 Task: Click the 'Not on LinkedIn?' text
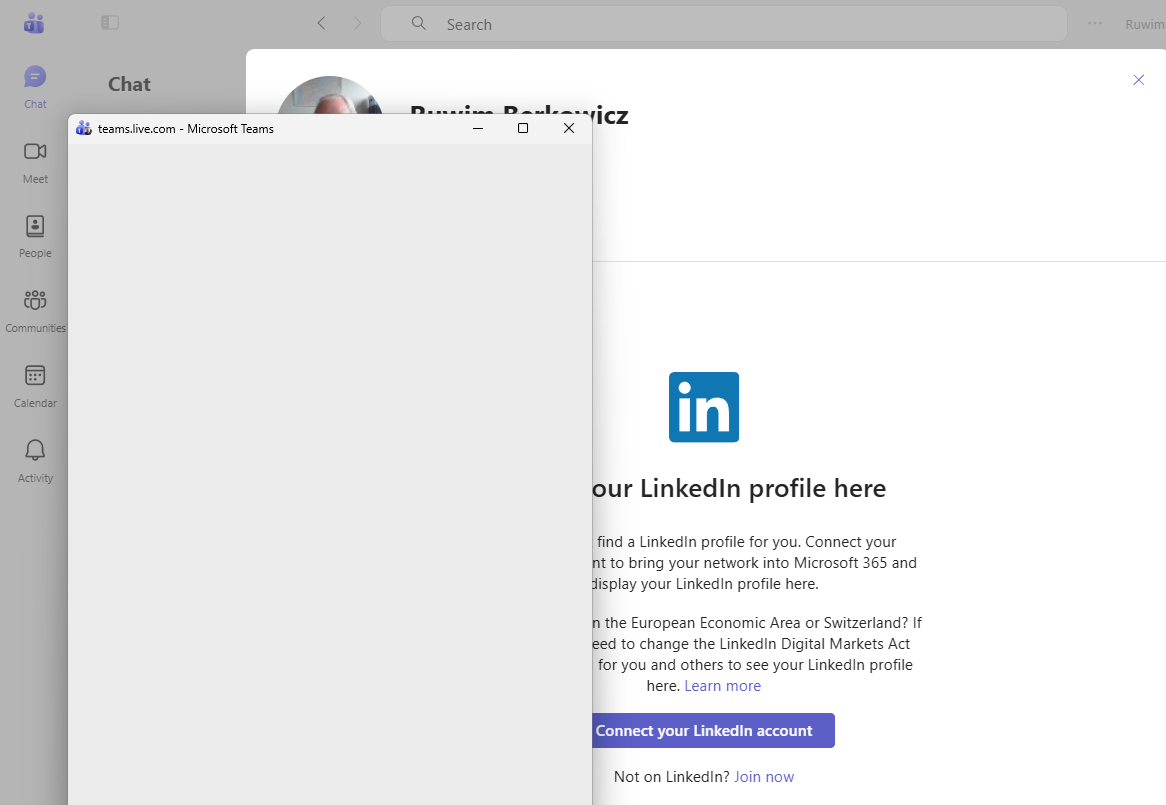tap(671, 777)
